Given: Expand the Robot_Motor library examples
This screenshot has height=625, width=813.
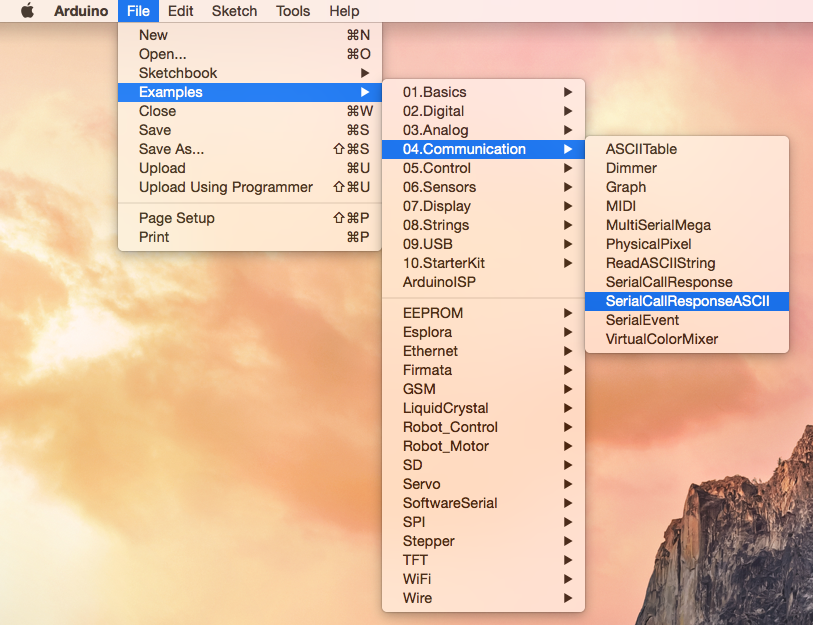Looking at the screenshot, I should pyautogui.click(x=483, y=446).
